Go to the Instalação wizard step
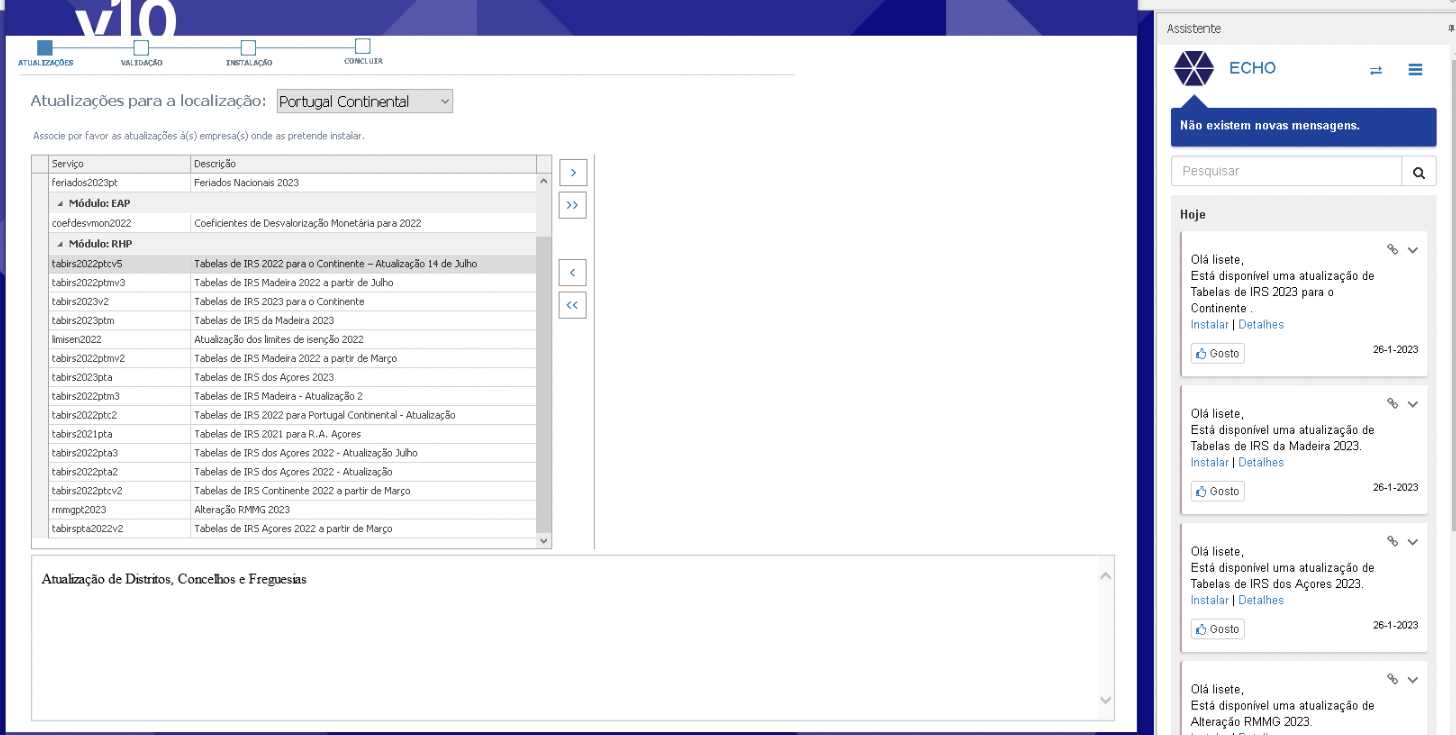1456x735 pixels. click(x=248, y=48)
